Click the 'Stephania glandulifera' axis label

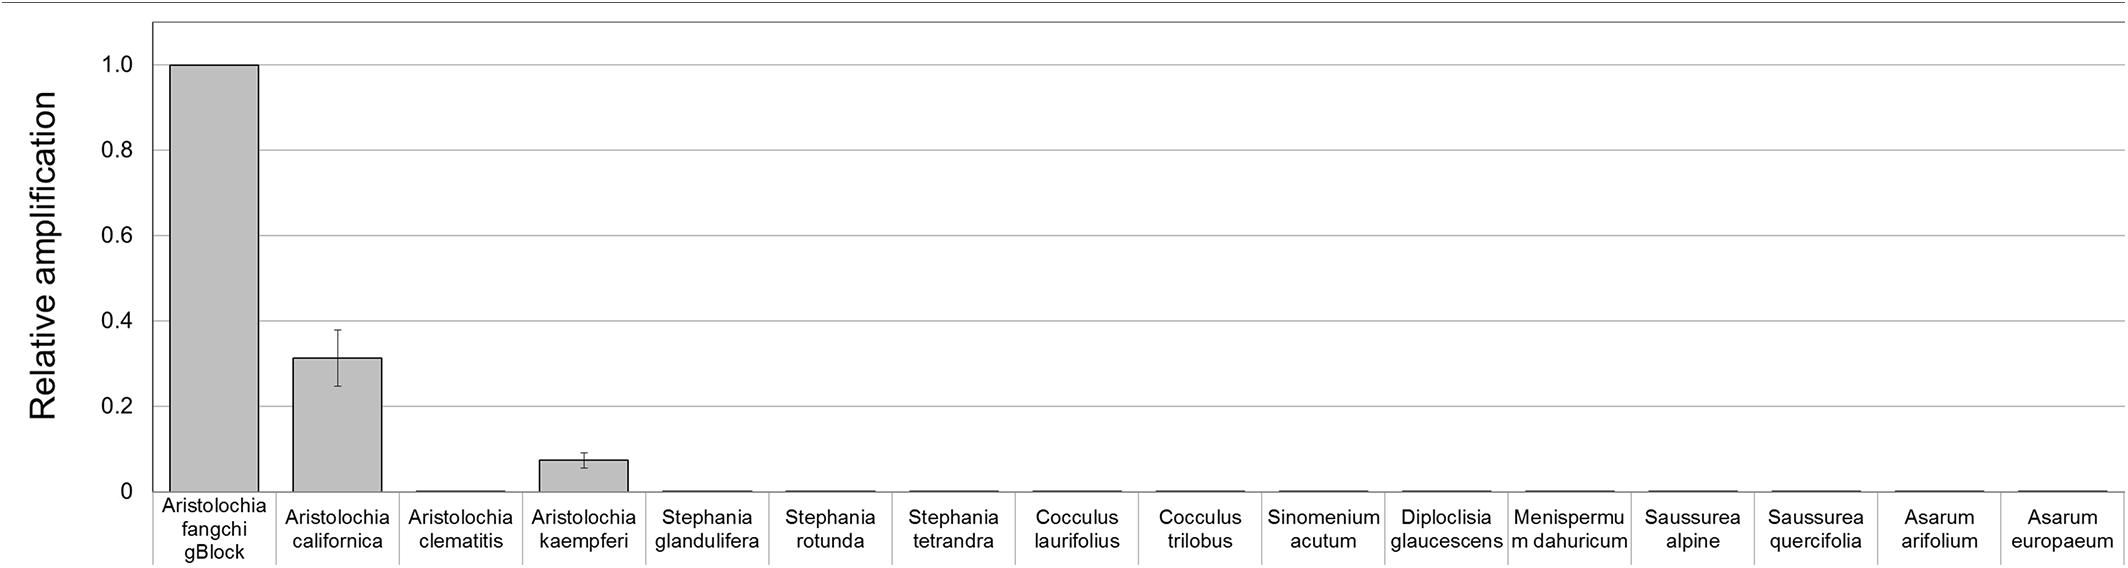(x=707, y=529)
